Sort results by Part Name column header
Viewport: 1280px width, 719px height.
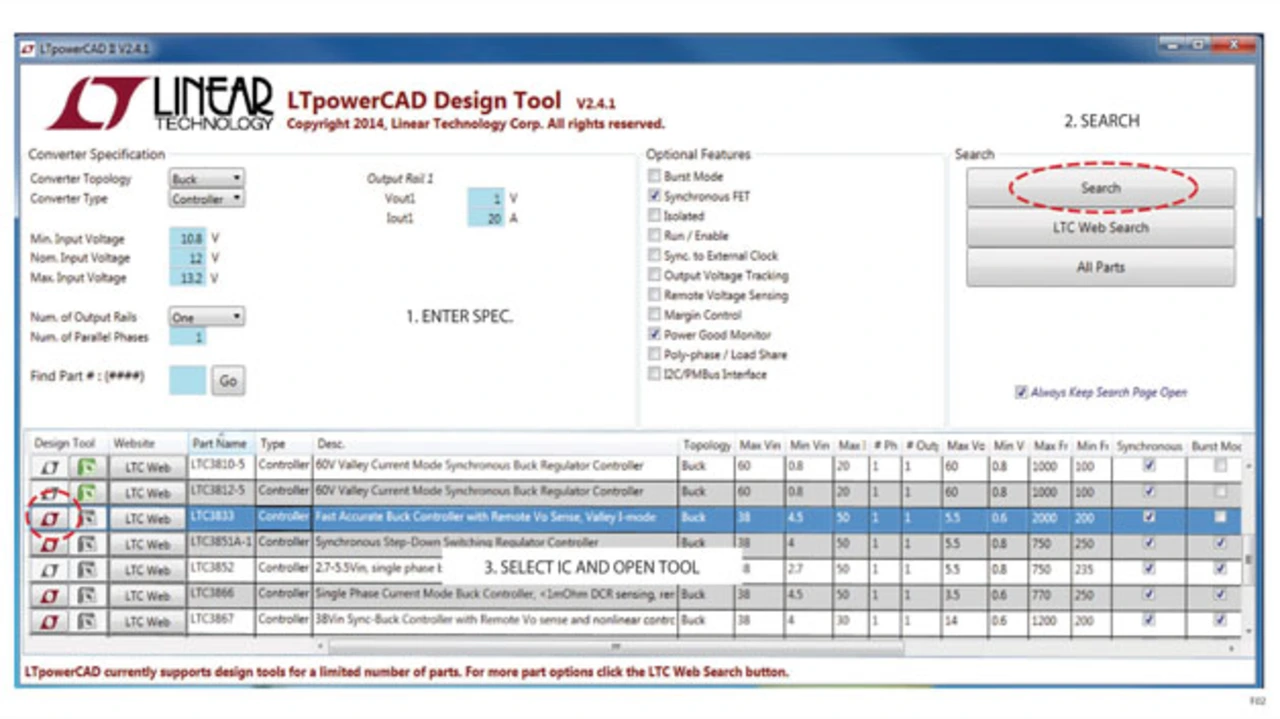(x=219, y=443)
